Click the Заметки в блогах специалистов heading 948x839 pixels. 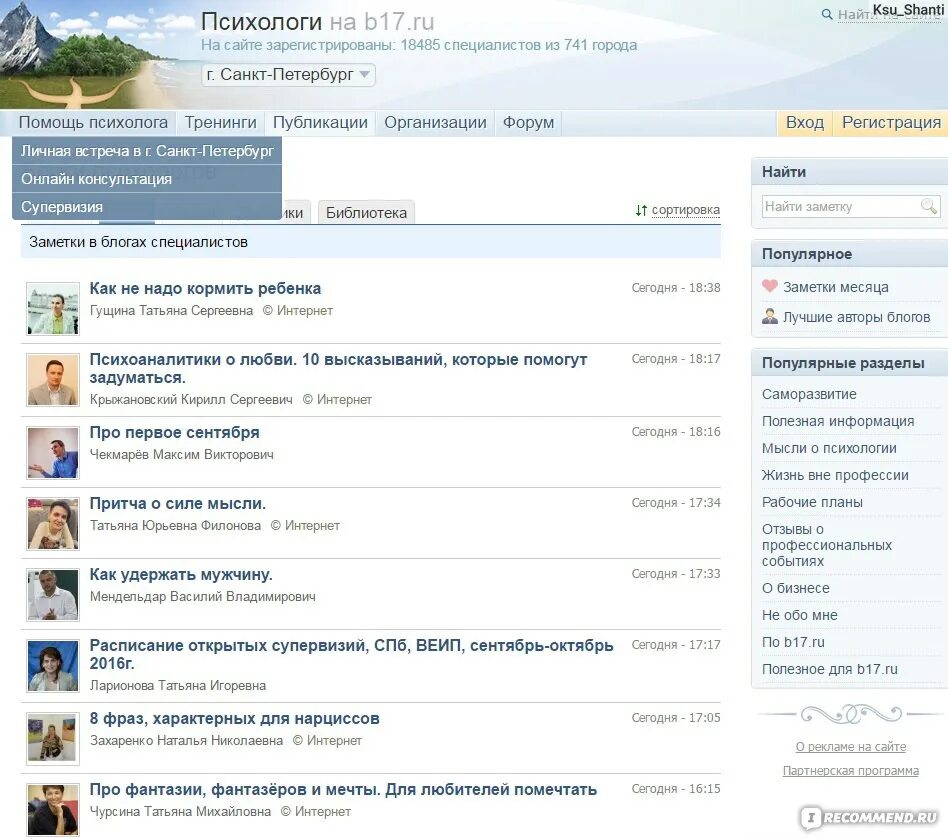(138, 242)
